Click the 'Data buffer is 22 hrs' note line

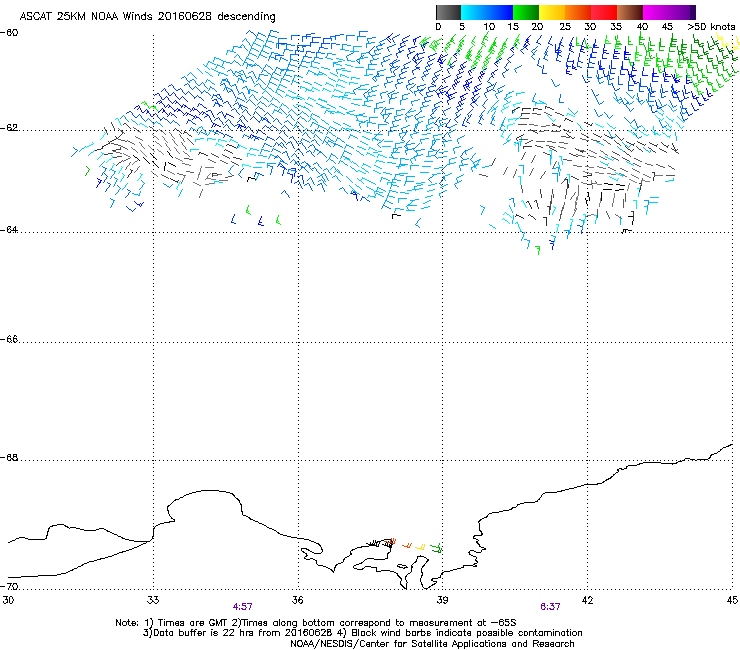362,633
